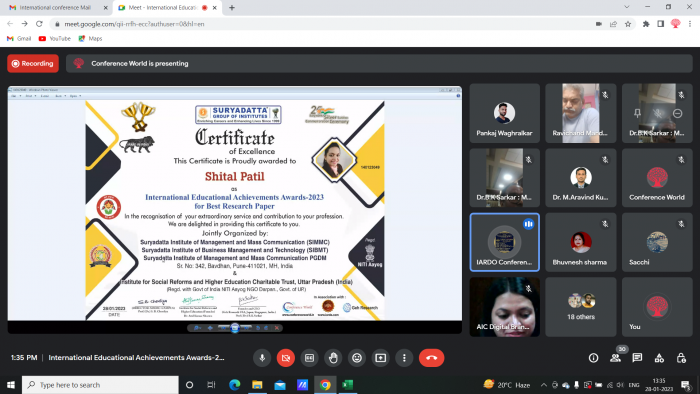
Task: Open chat with everyone icon
Action: tap(637, 358)
